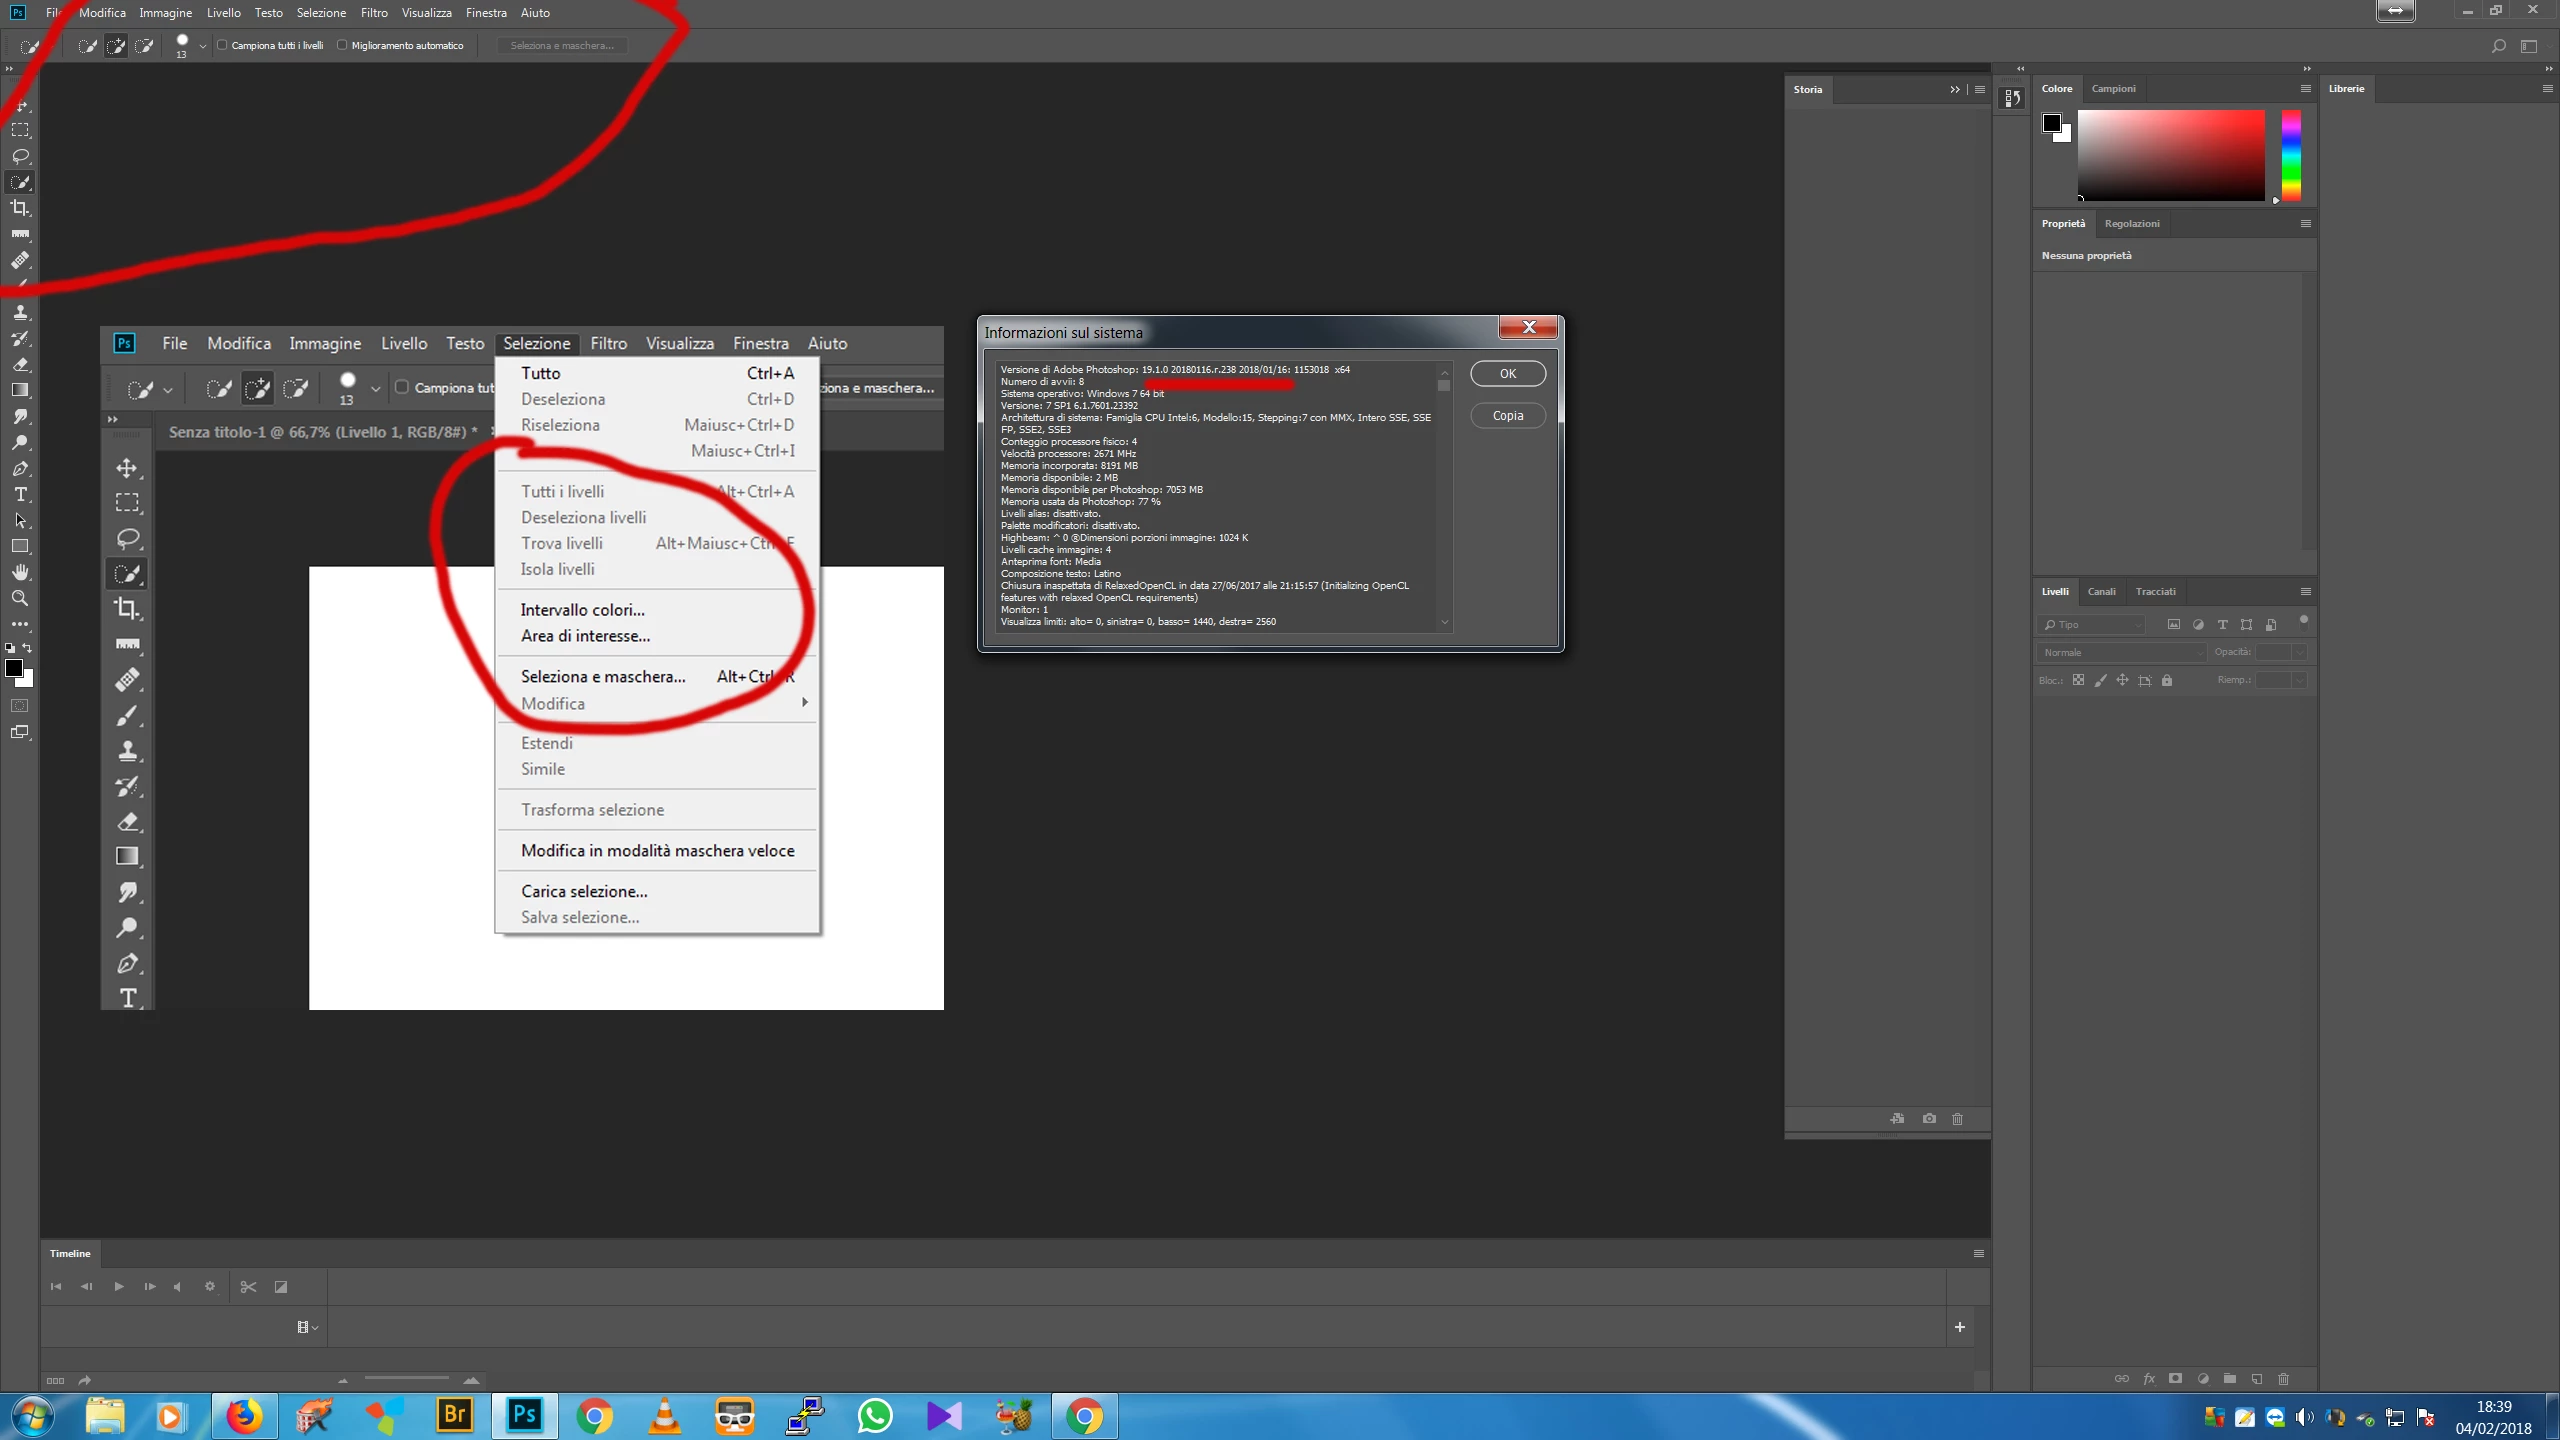The height and width of the screenshot is (1440, 2560).
Task: Toggle the layer filtering switch in Livelli
Action: (x=2304, y=621)
